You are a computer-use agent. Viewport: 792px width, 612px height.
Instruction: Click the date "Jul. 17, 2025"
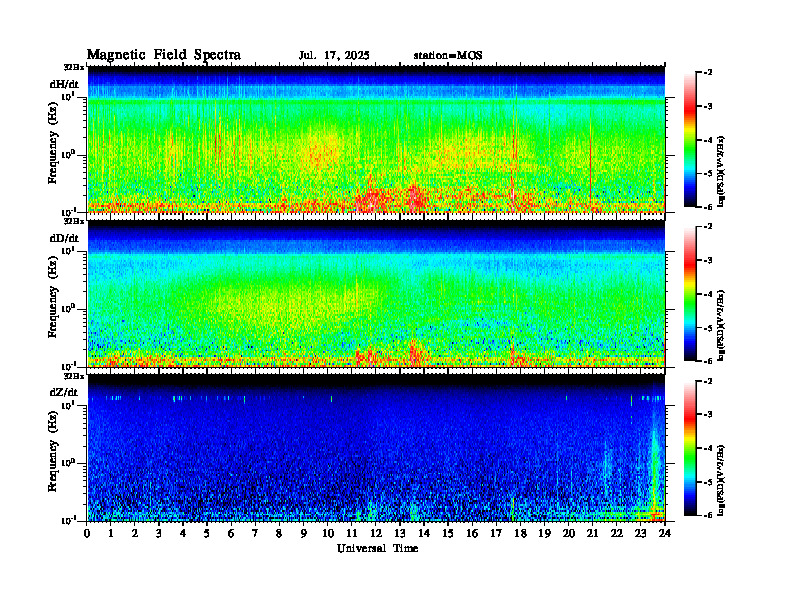334,56
